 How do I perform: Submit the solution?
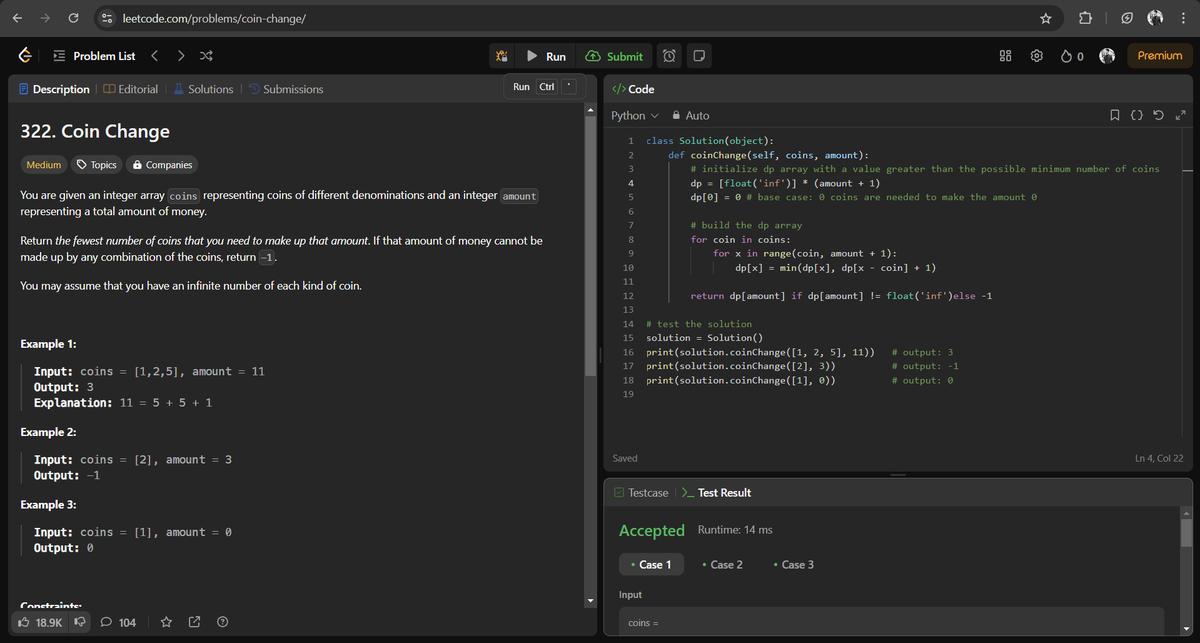[x=614, y=57]
